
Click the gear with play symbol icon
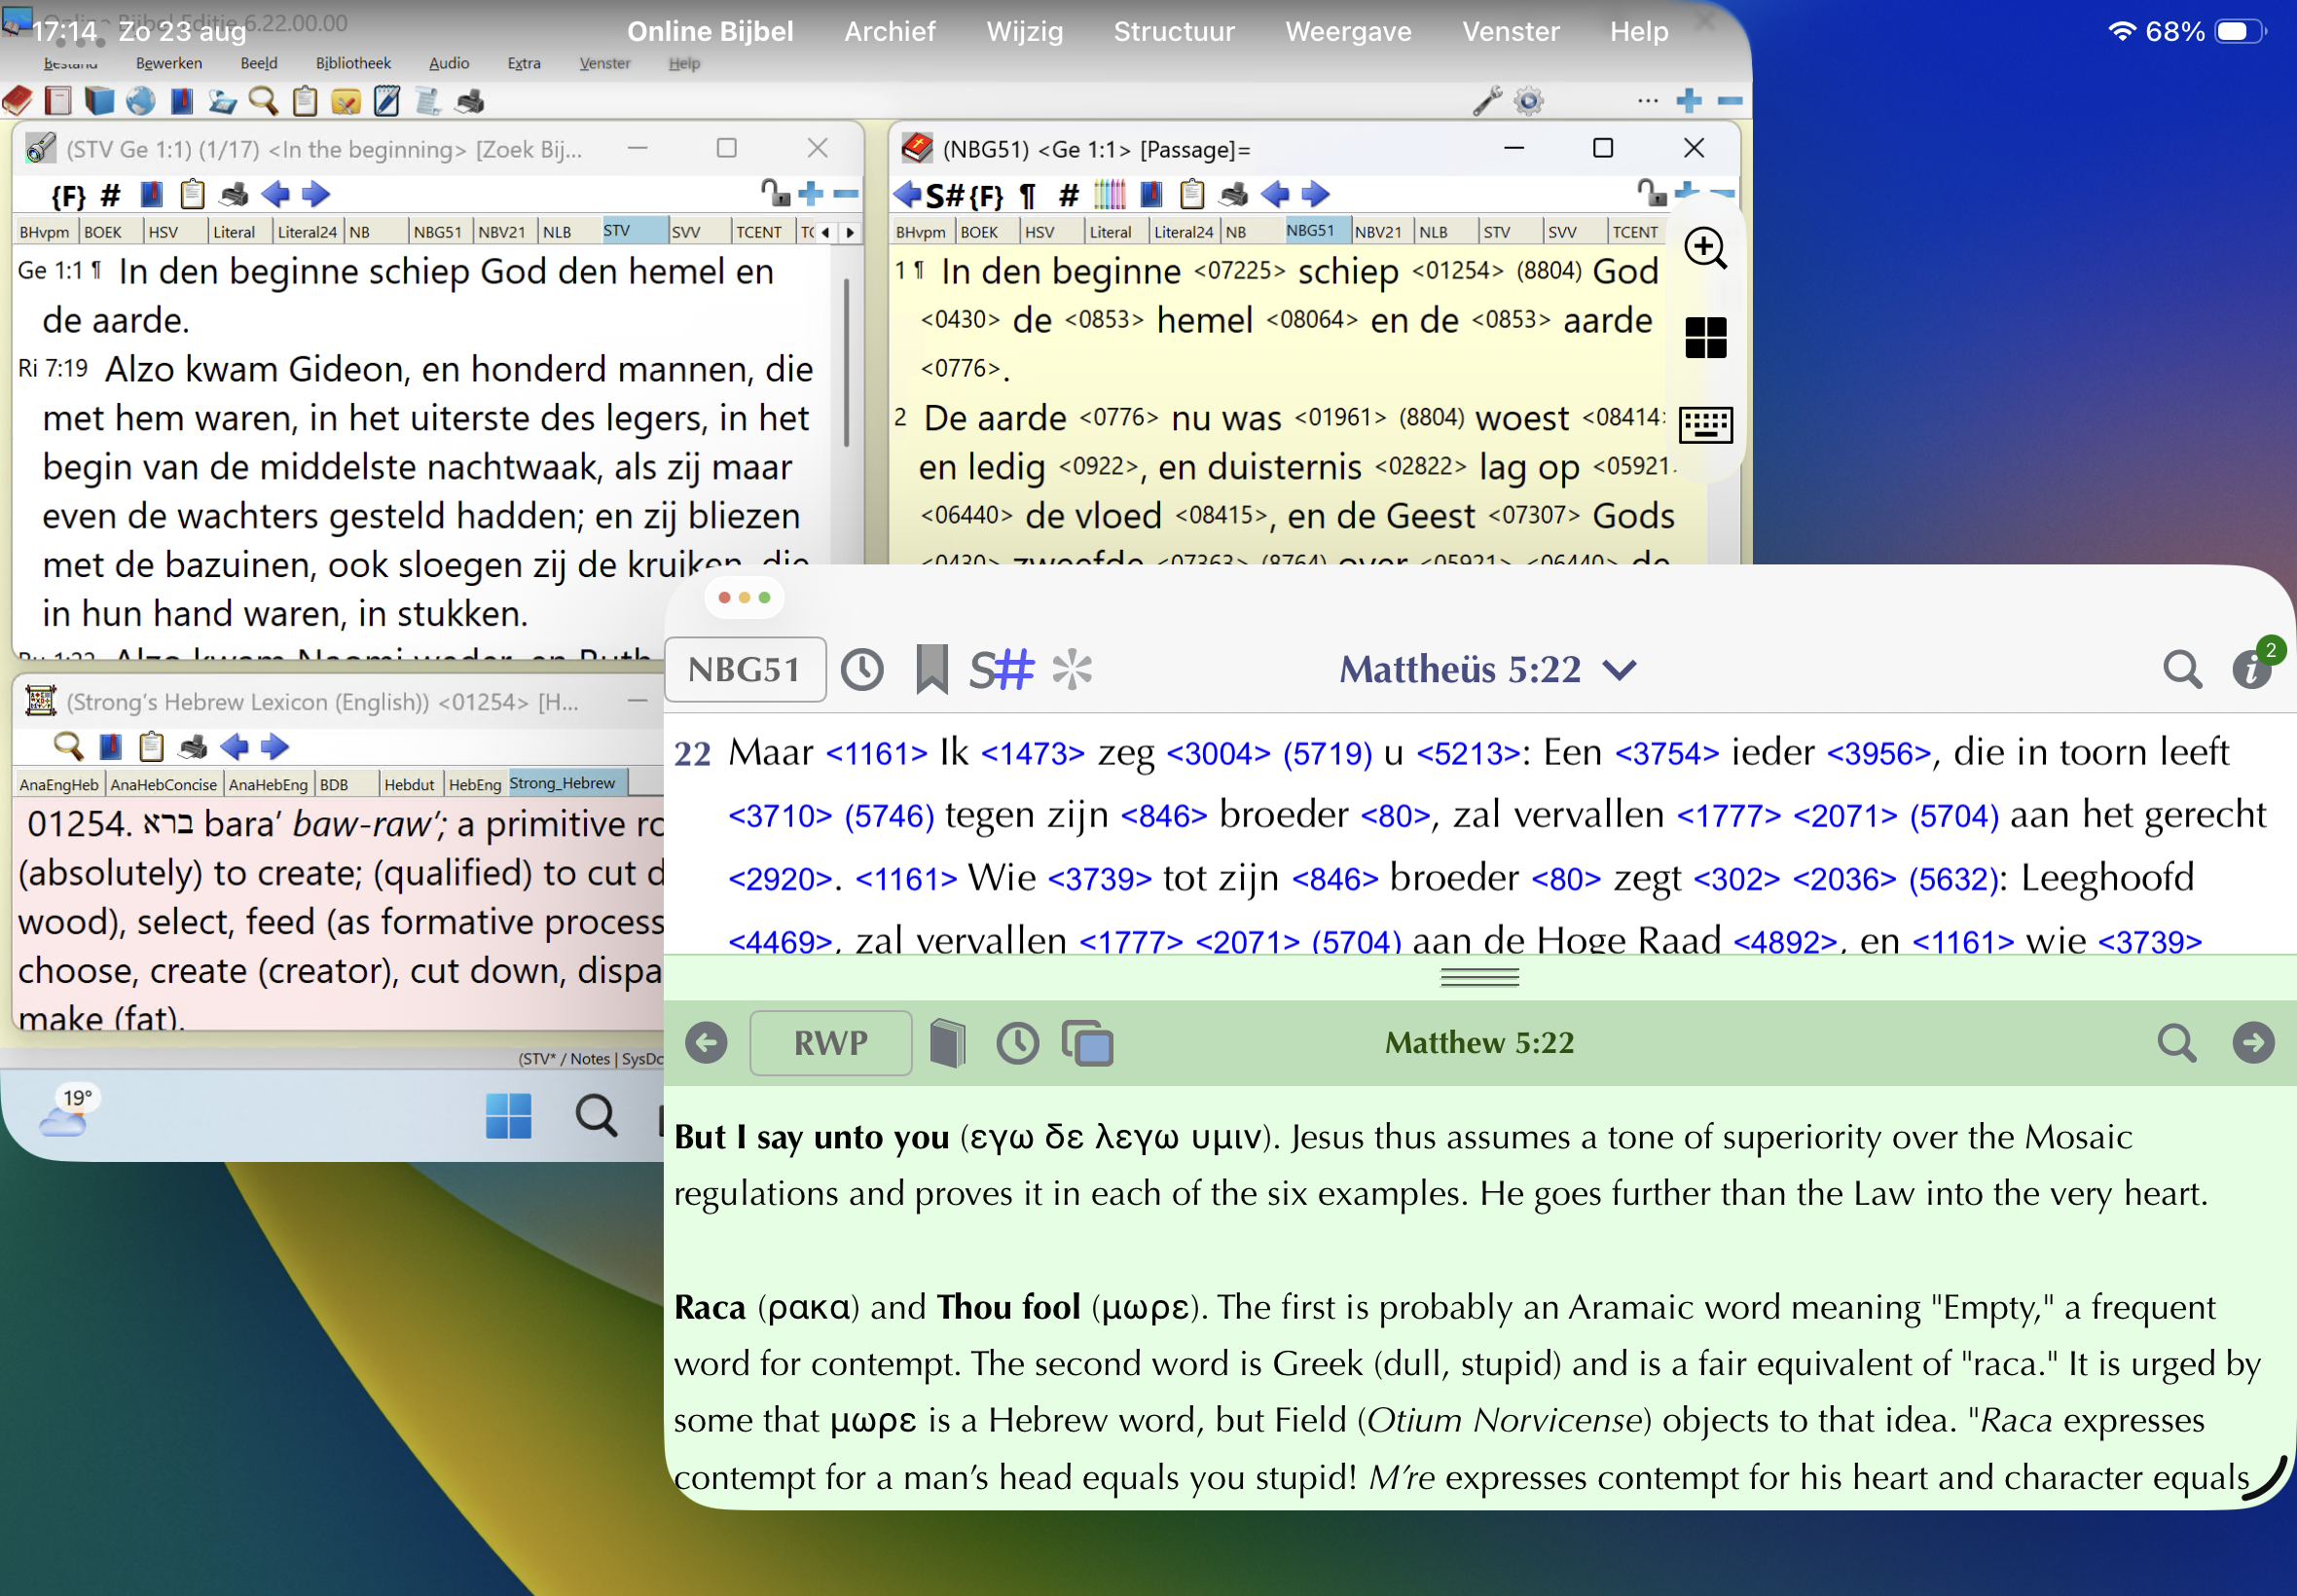coord(1529,101)
